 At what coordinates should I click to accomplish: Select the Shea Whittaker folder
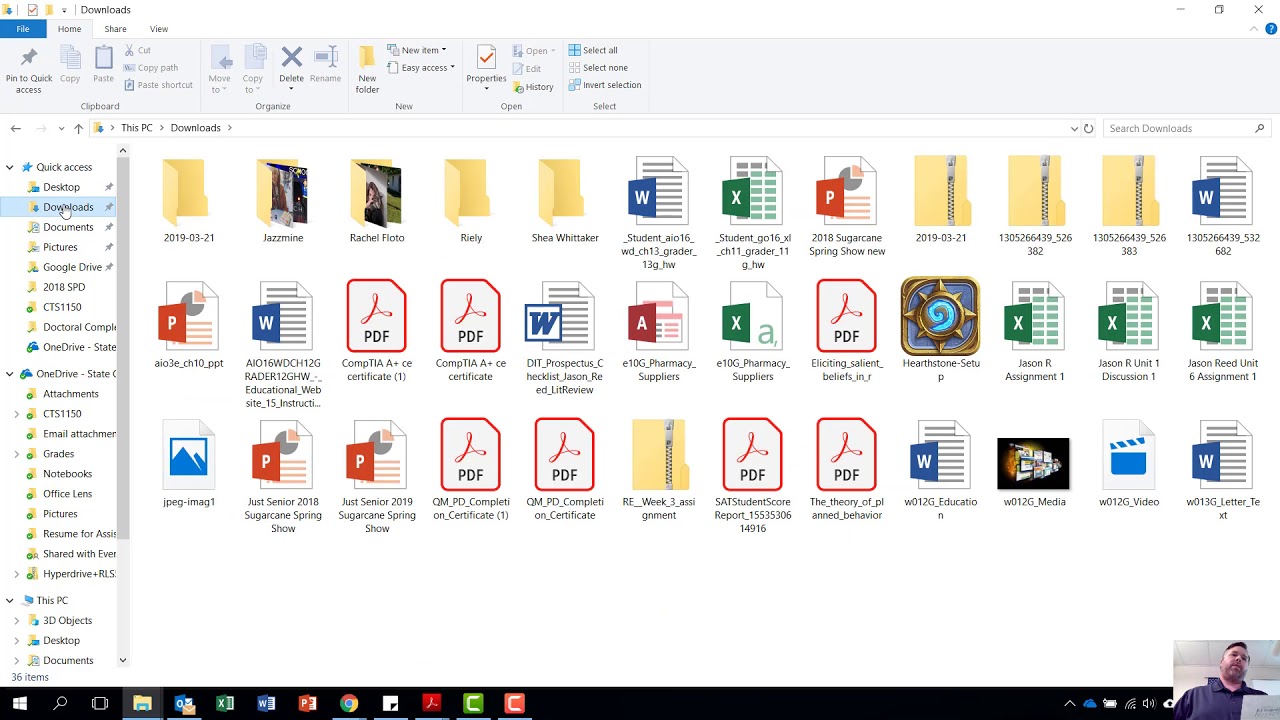565,200
